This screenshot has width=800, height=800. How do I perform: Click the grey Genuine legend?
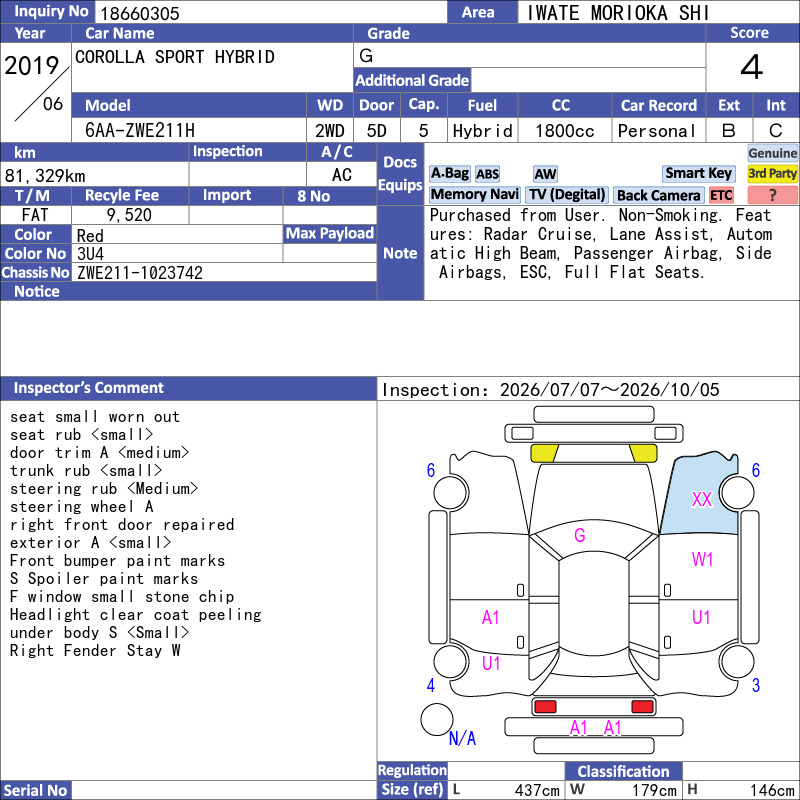(x=772, y=153)
